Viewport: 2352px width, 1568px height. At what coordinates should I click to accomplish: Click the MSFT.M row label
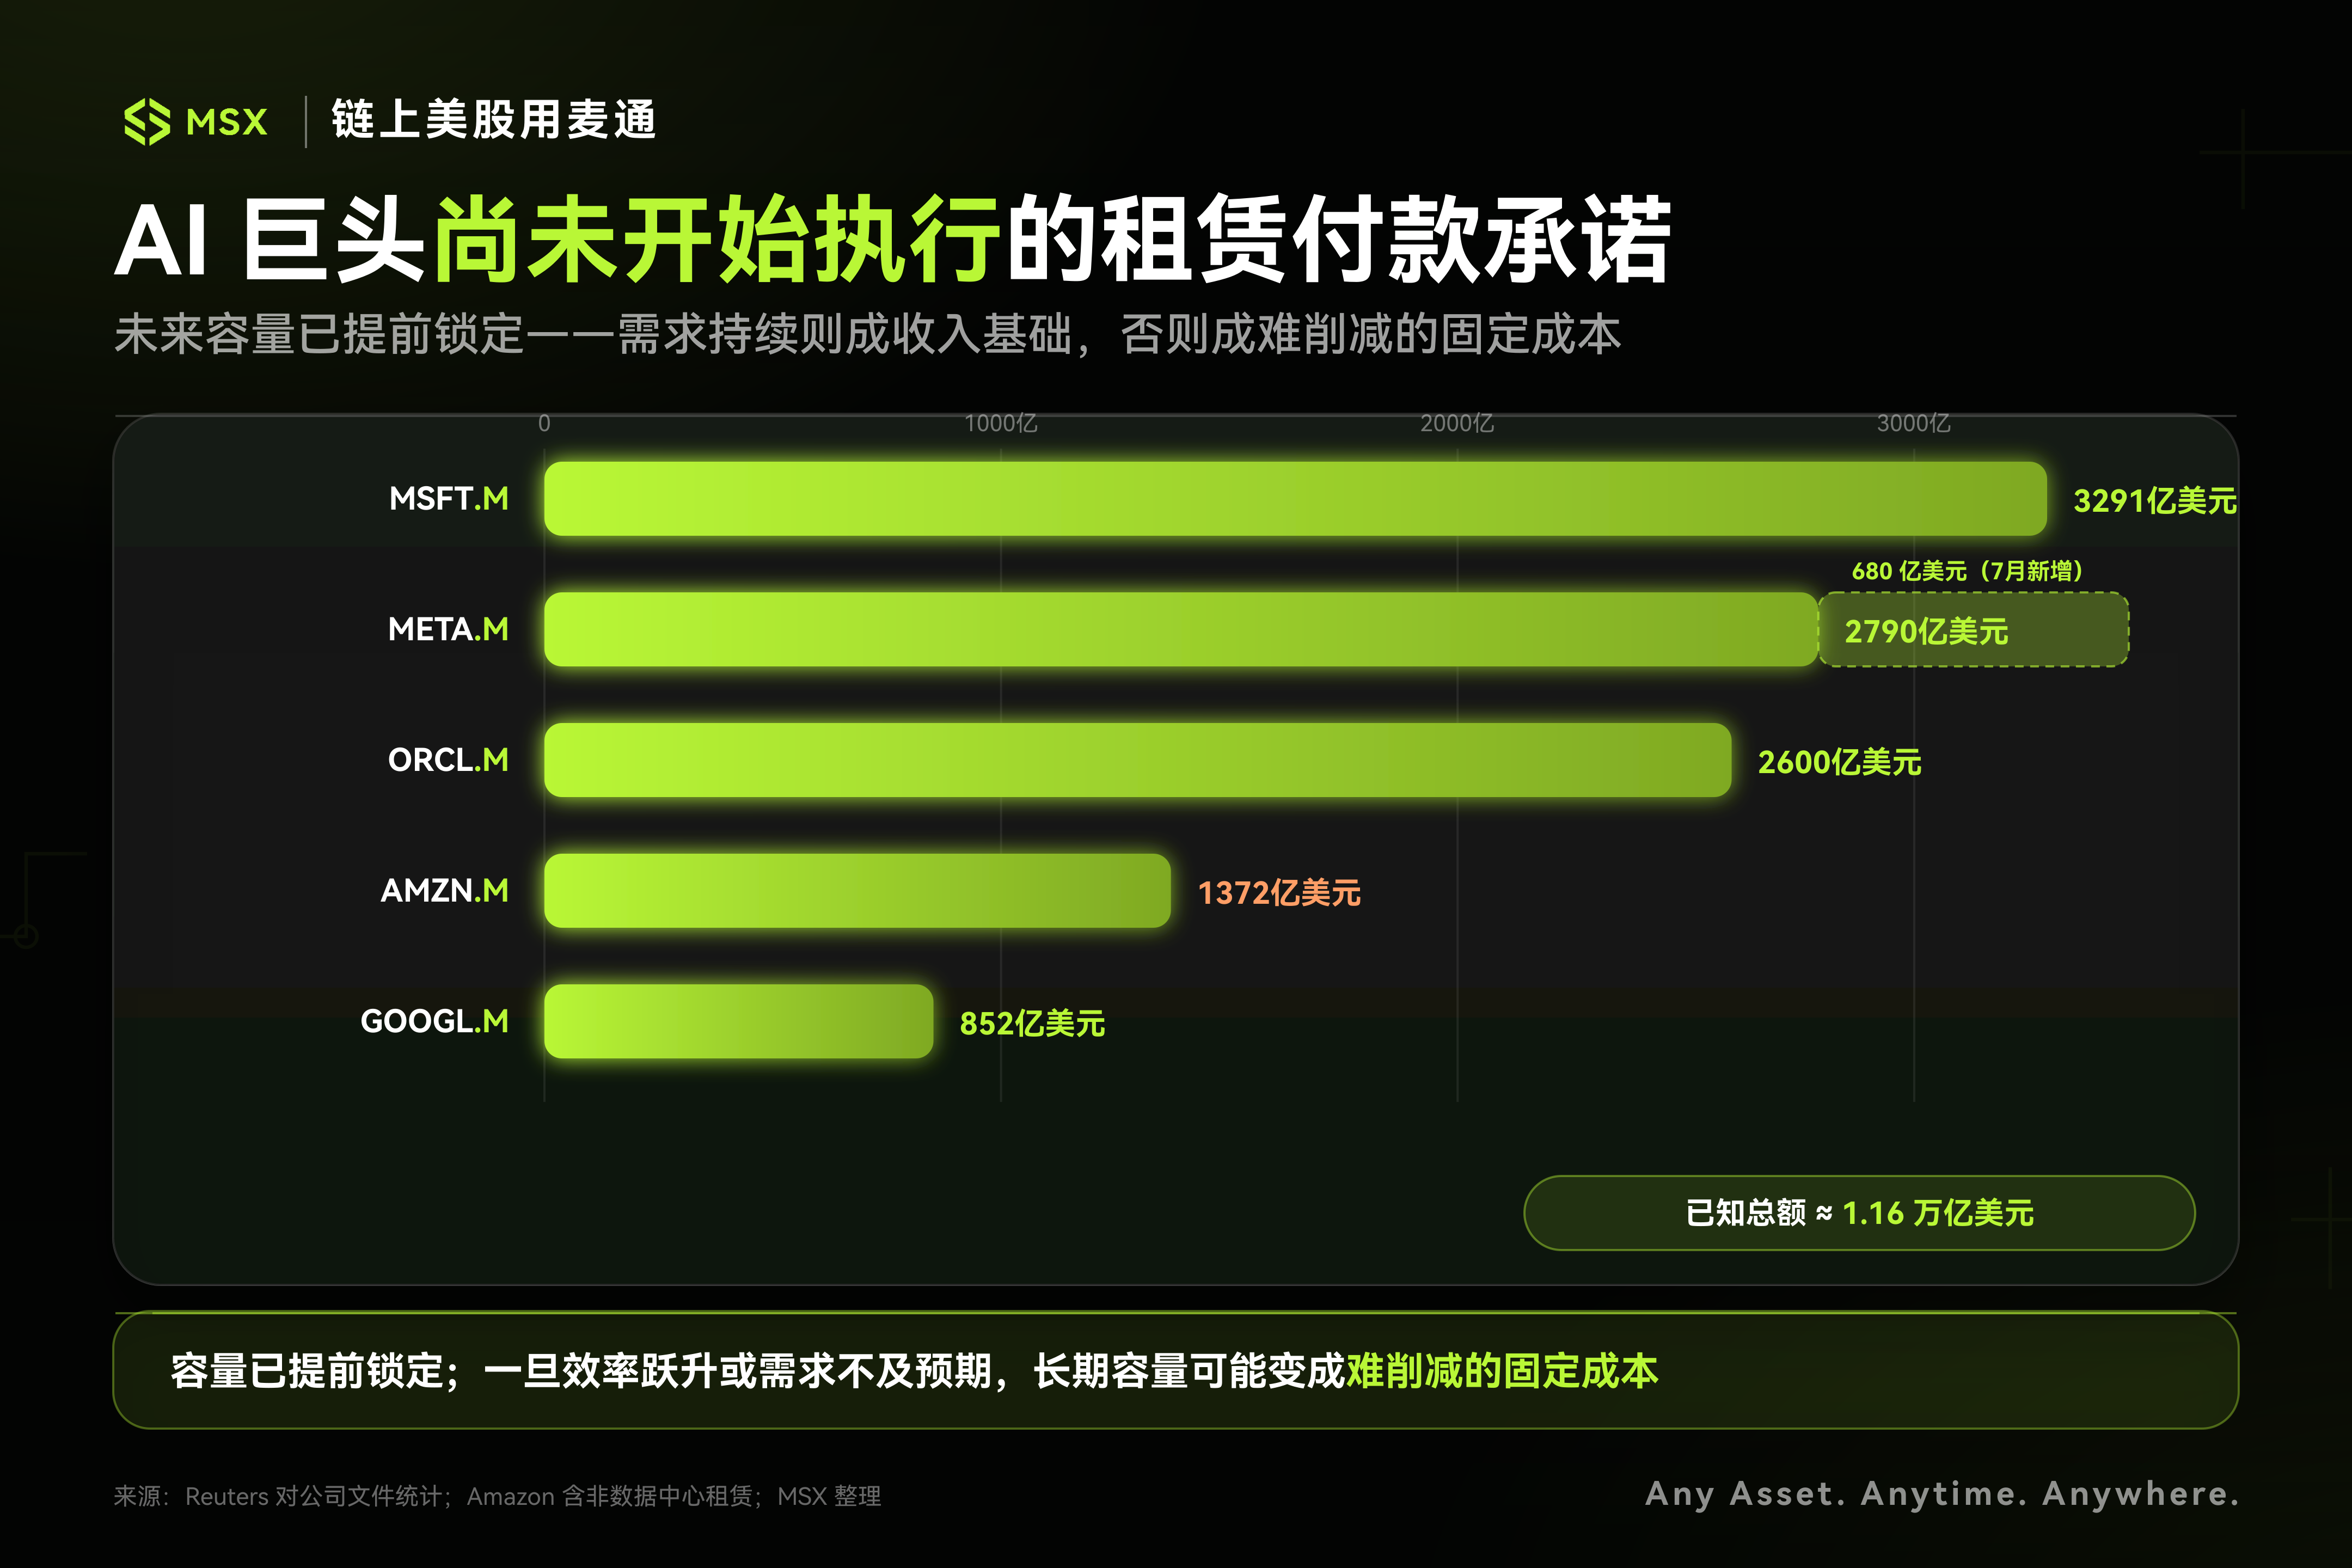coord(449,498)
